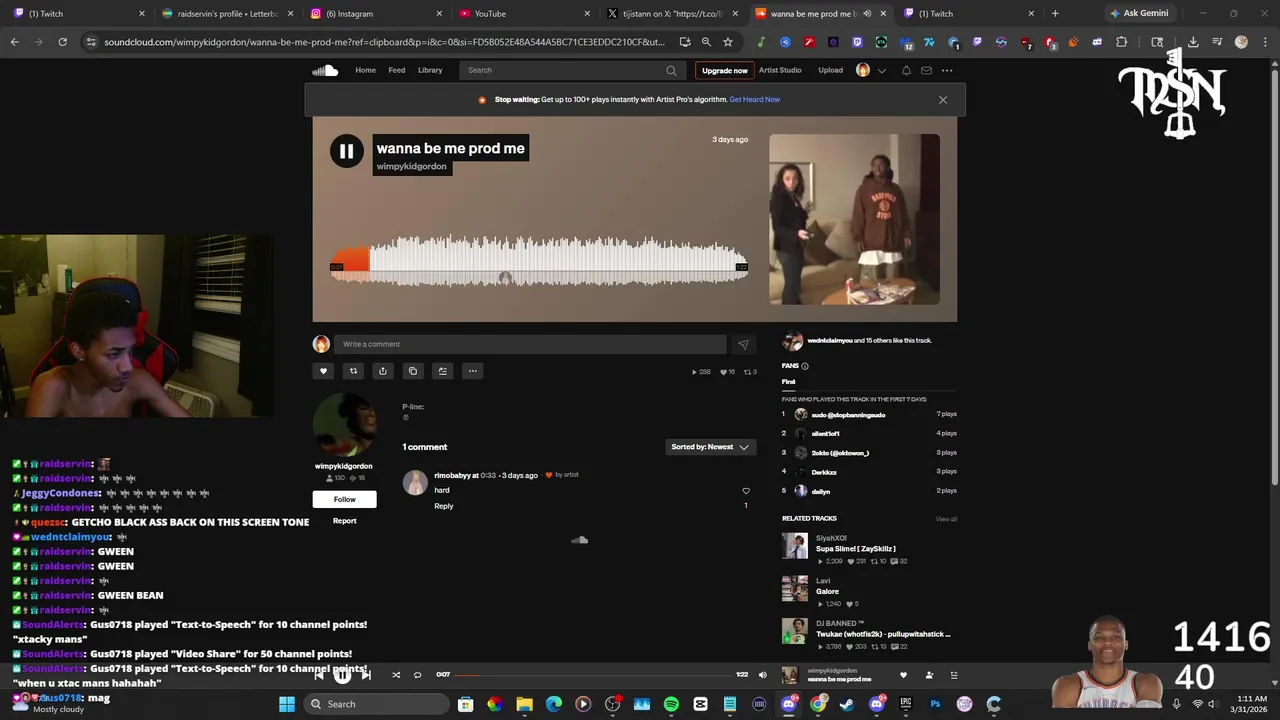This screenshot has height=720, width=1280.
Task: Repost the track using the repost icon
Action: coord(353,371)
